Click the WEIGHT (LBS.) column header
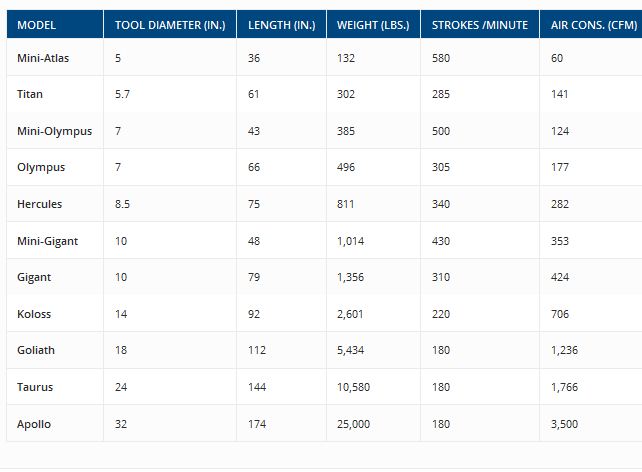Image resolution: width=642 pixels, height=472 pixels. tap(373, 24)
